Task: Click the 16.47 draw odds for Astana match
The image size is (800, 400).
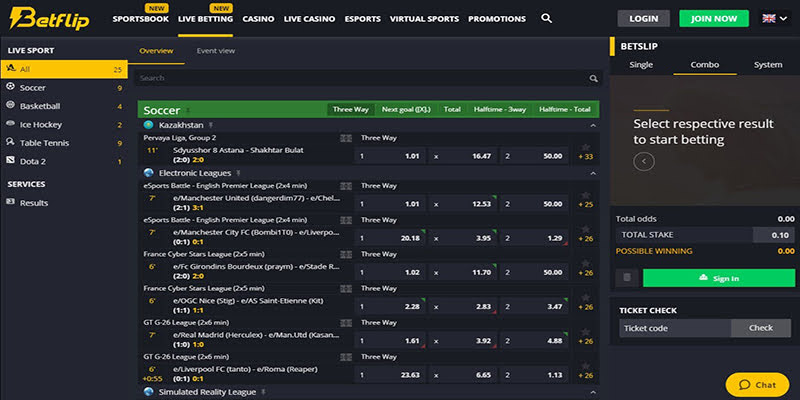Action: [466, 156]
